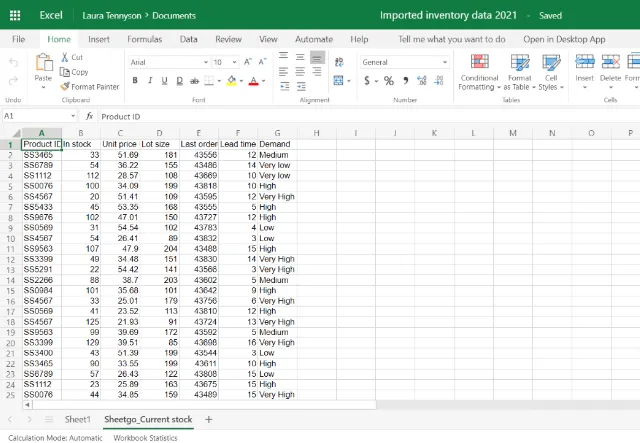Screen dimensions: 640x443
Task: Open Cell Styles gallery
Action: pyautogui.click(x=551, y=72)
